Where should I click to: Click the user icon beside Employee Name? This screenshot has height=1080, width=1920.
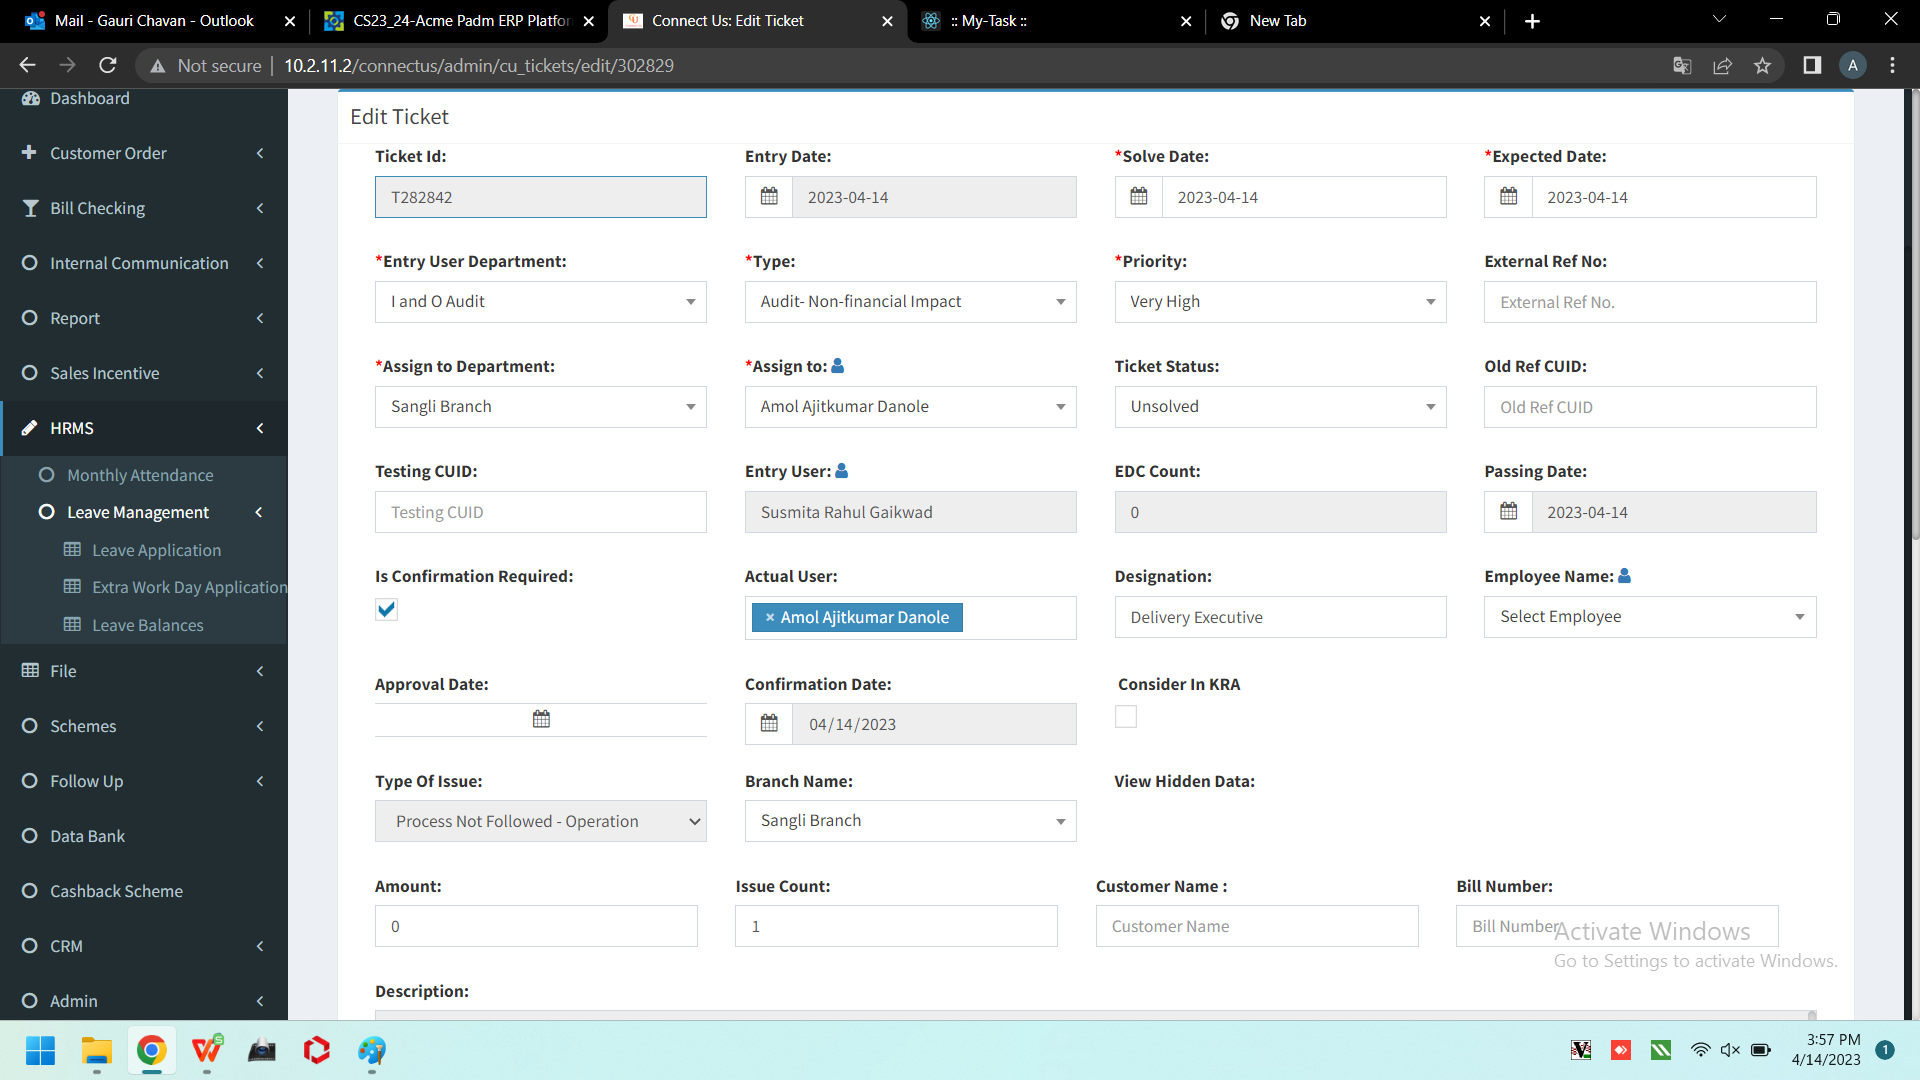pyautogui.click(x=1625, y=576)
